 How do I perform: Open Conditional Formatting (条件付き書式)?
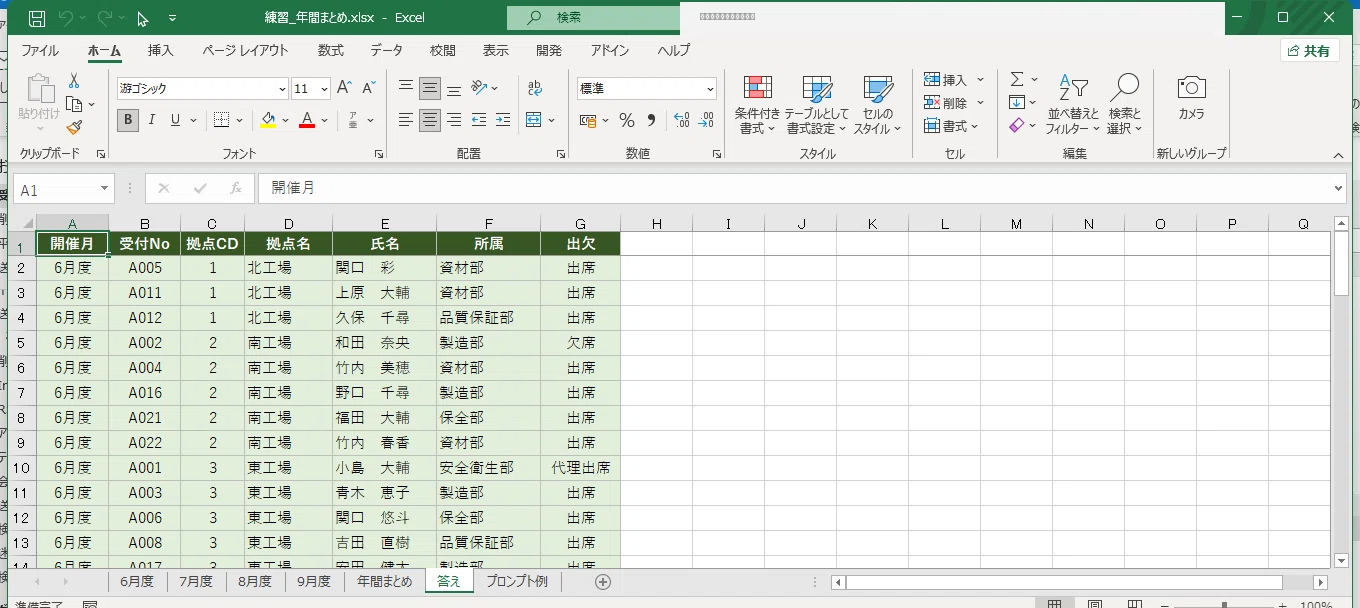(x=757, y=106)
